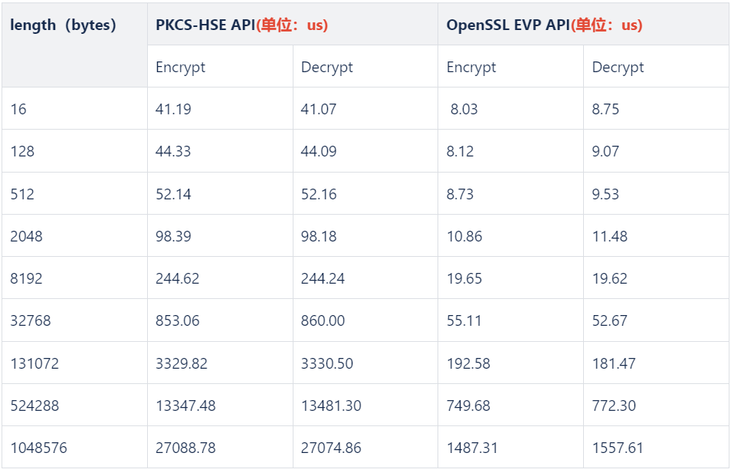Select the length cell reading 128
Screen dimensions: 731x470
[x=75, y=151]
